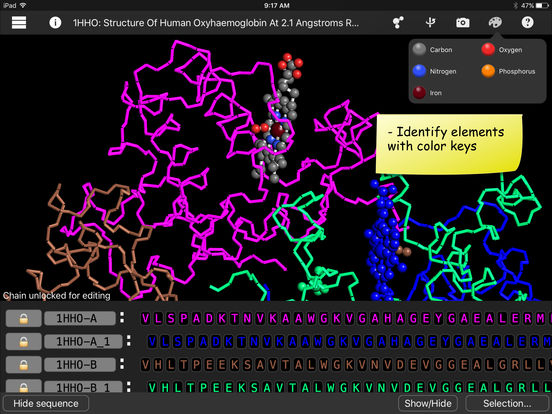Tap the heme iron atom sphere
This screenshot has height=414, width=552.
[278, 130]
